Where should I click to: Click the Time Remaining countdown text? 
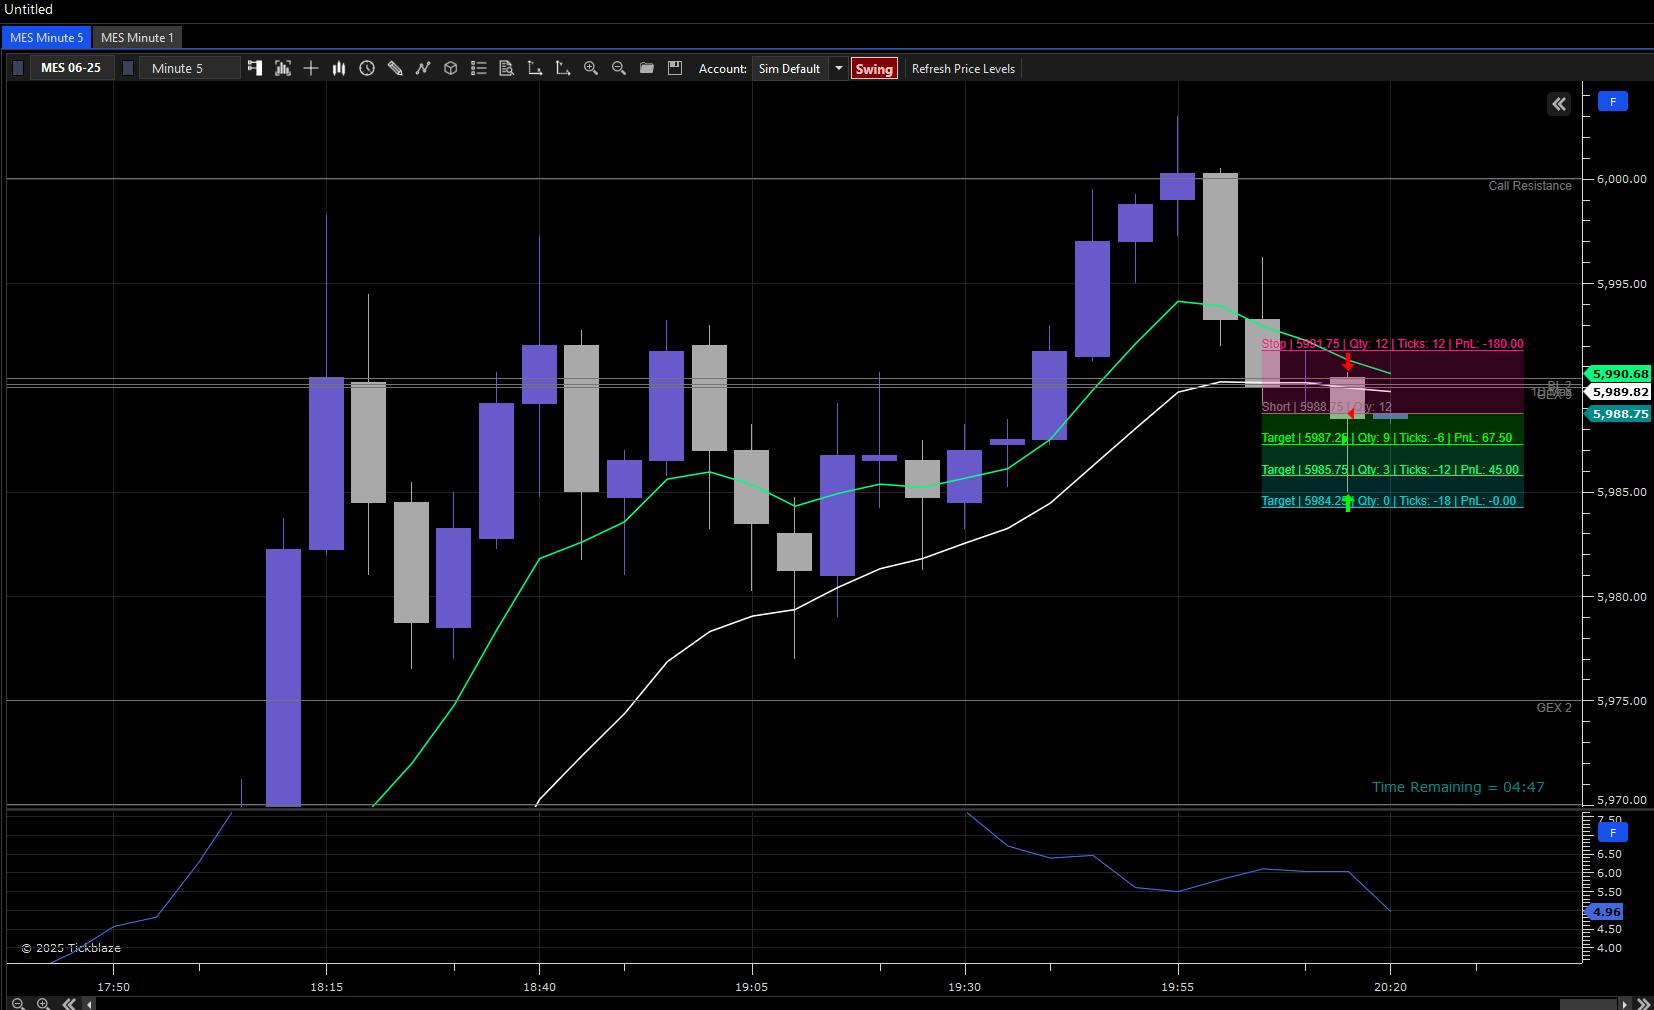pos(1458,787)
